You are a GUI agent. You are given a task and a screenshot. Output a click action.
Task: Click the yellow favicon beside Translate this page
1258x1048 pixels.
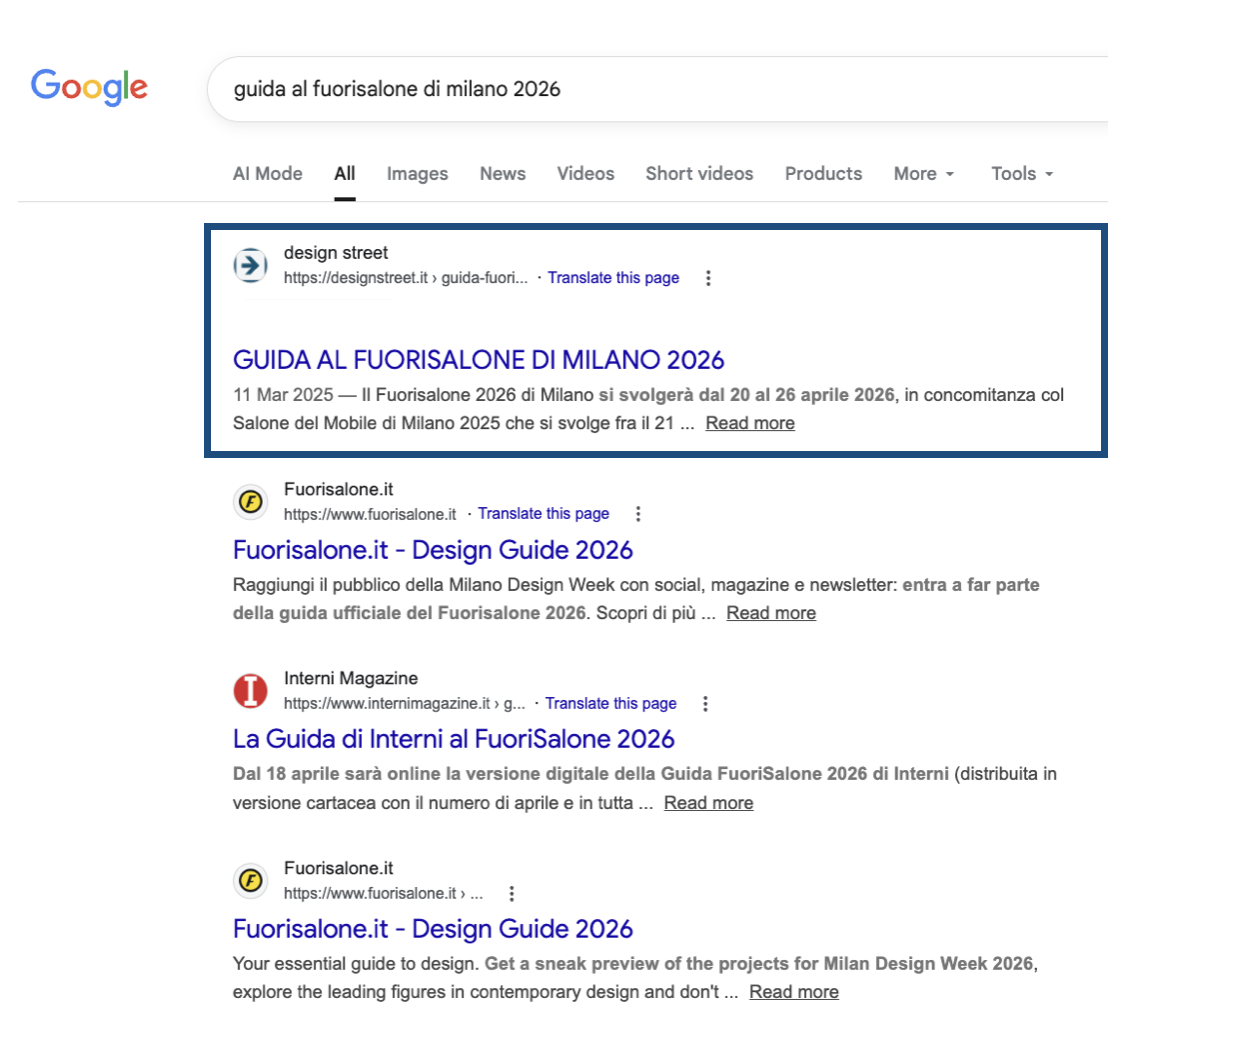tap(250, 501)
